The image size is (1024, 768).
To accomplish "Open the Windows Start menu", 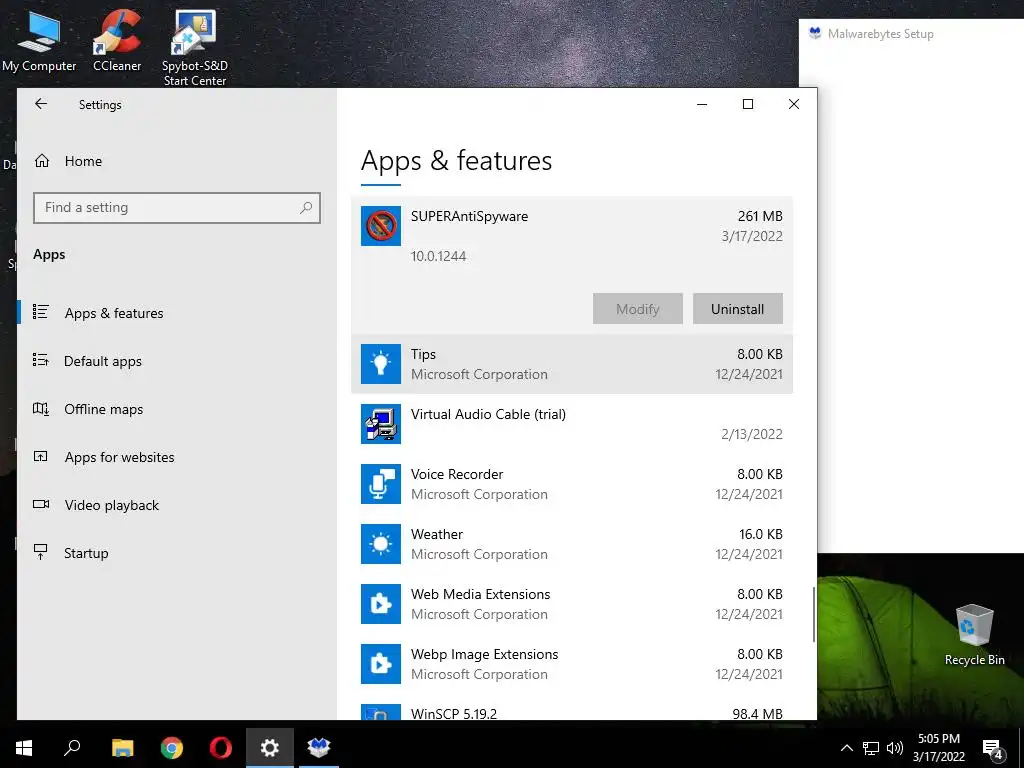I will (x=24, y=748).
